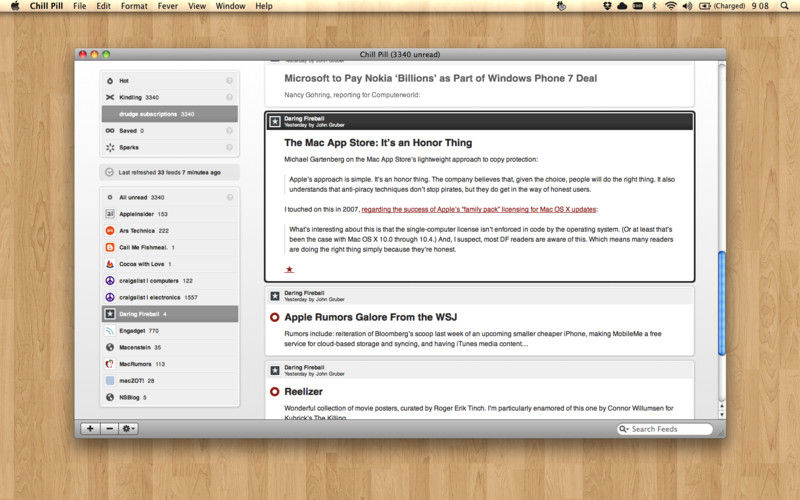Select All unread 3340 row
Screen dimensions: 800x500
click(x=170, y=197)
